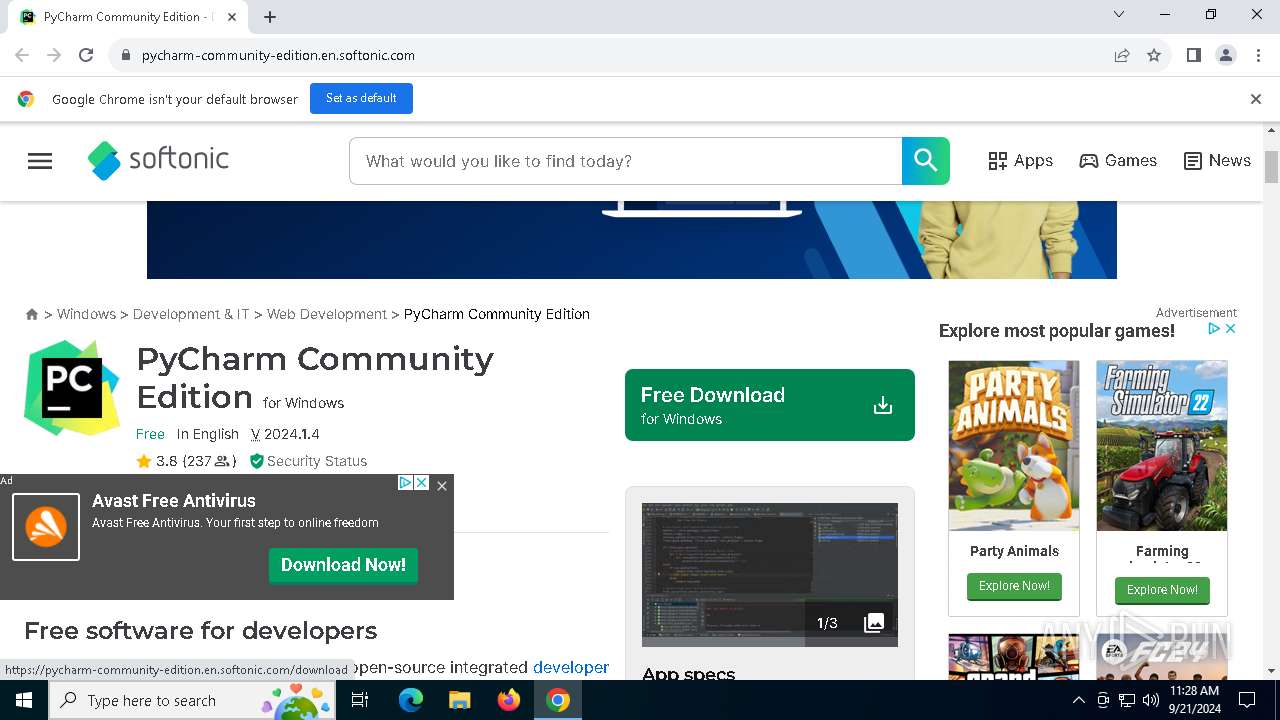This screenshot has width=1280, height=720.
Task: Open the Games section
Action: click(1118, 161)
